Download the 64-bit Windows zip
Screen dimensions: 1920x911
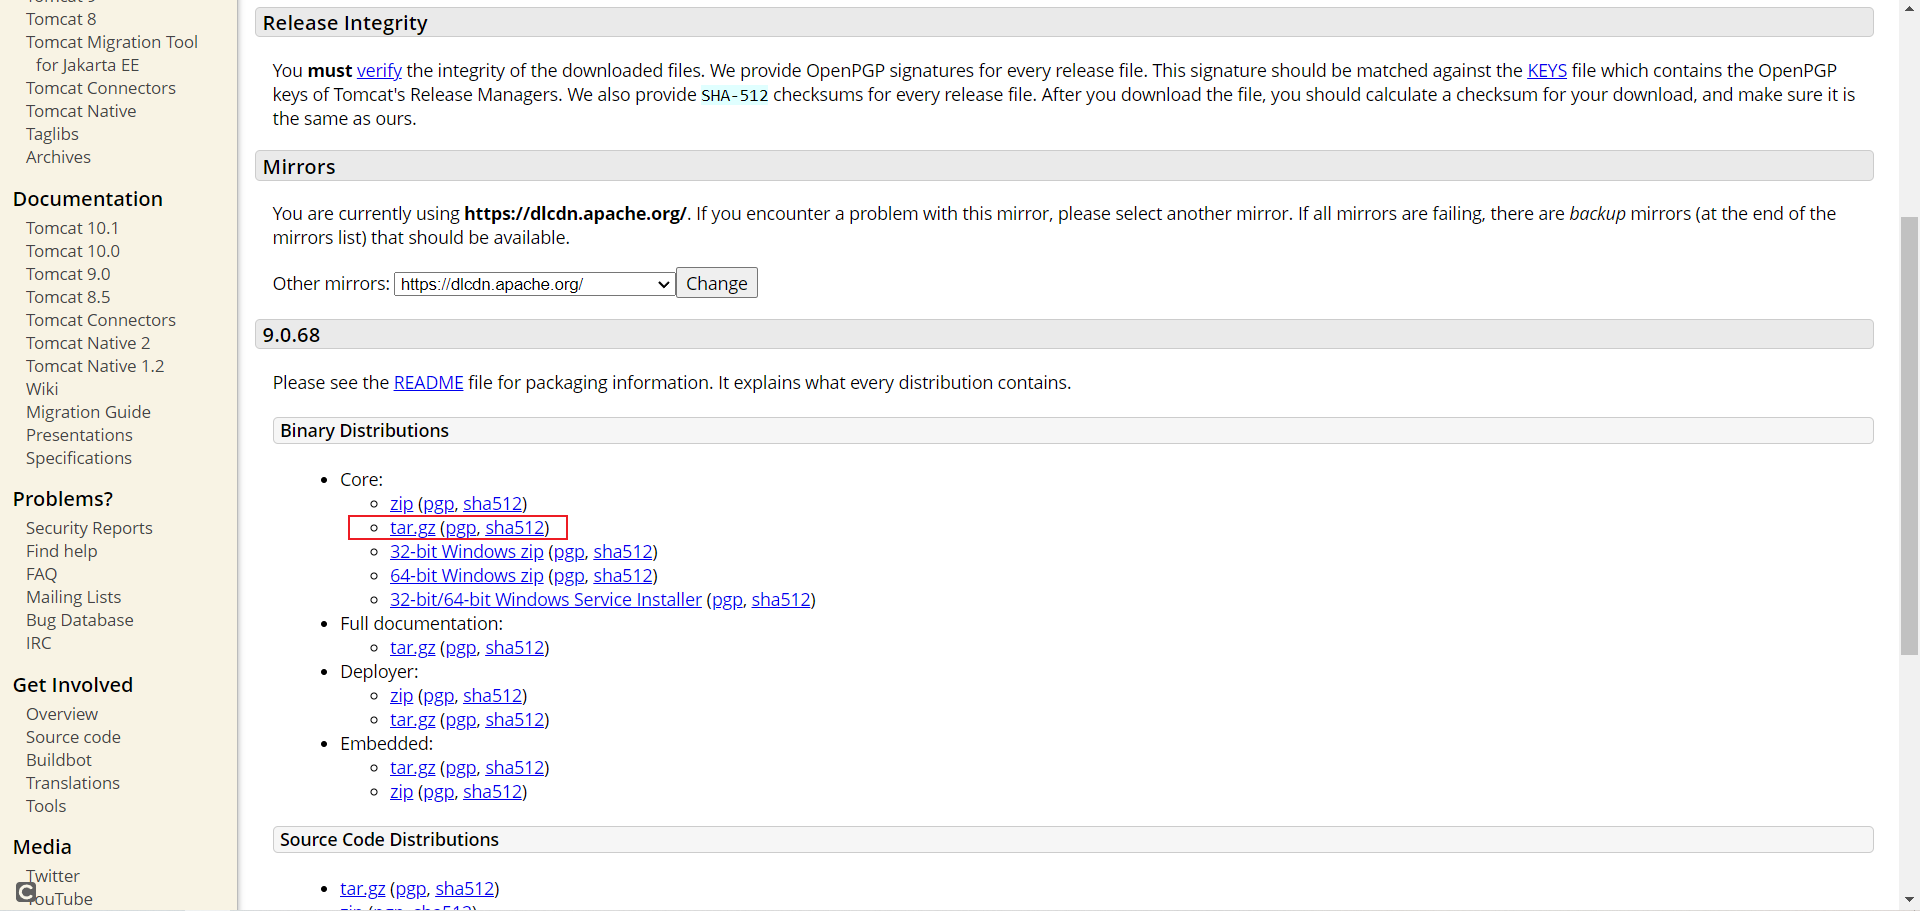coord(466,575)
